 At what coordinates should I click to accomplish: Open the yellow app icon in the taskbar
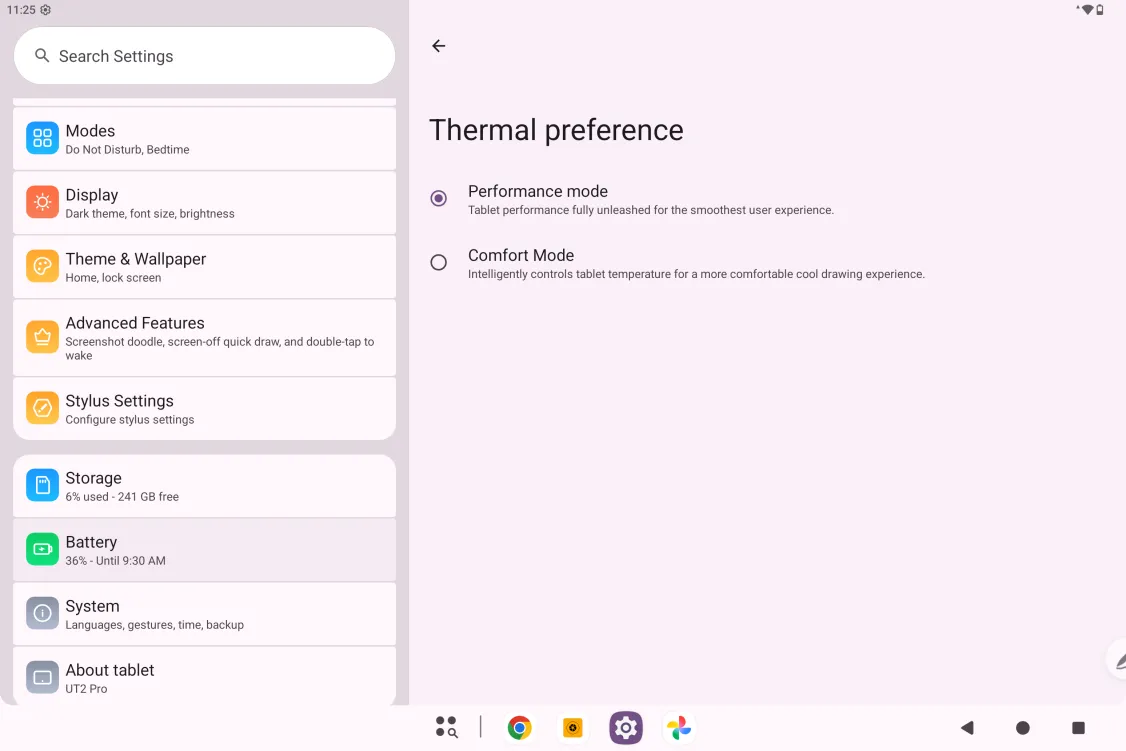click(572, 728)
